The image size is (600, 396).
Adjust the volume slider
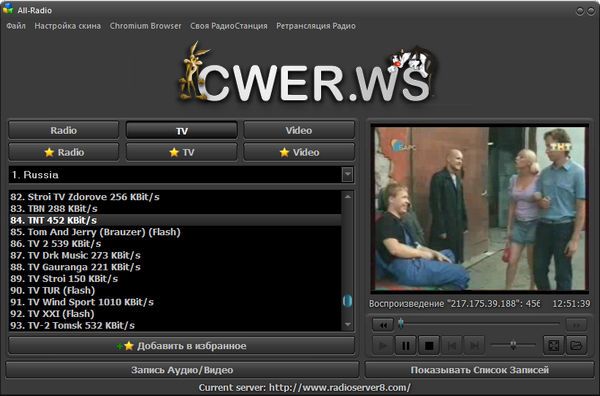[514, 345]
